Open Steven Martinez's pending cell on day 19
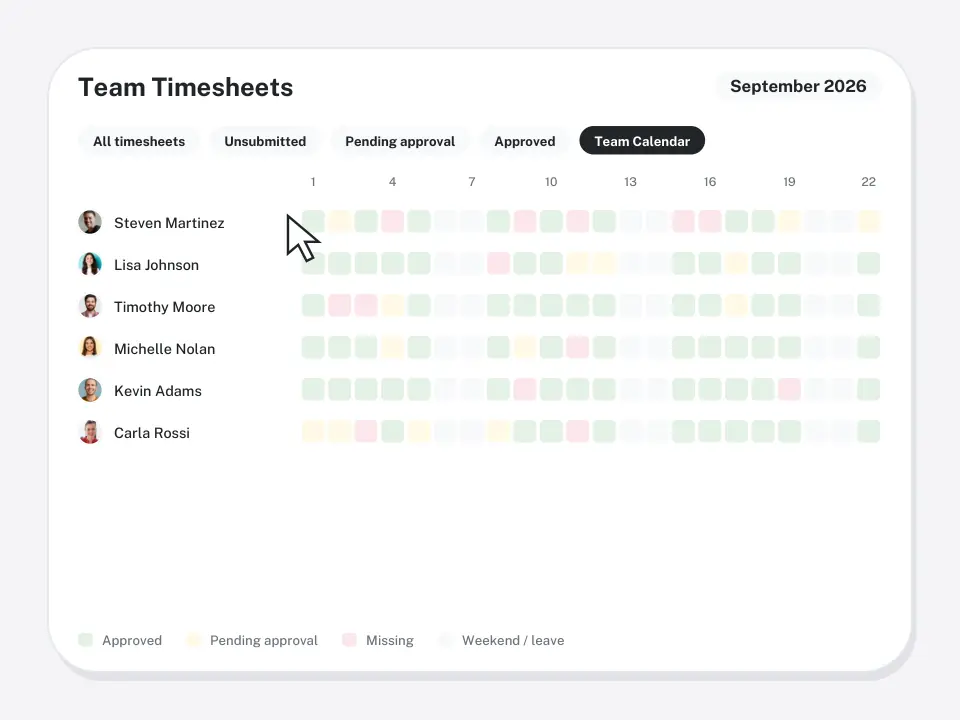Screen dimensions: 960x720 pos(789,221)
